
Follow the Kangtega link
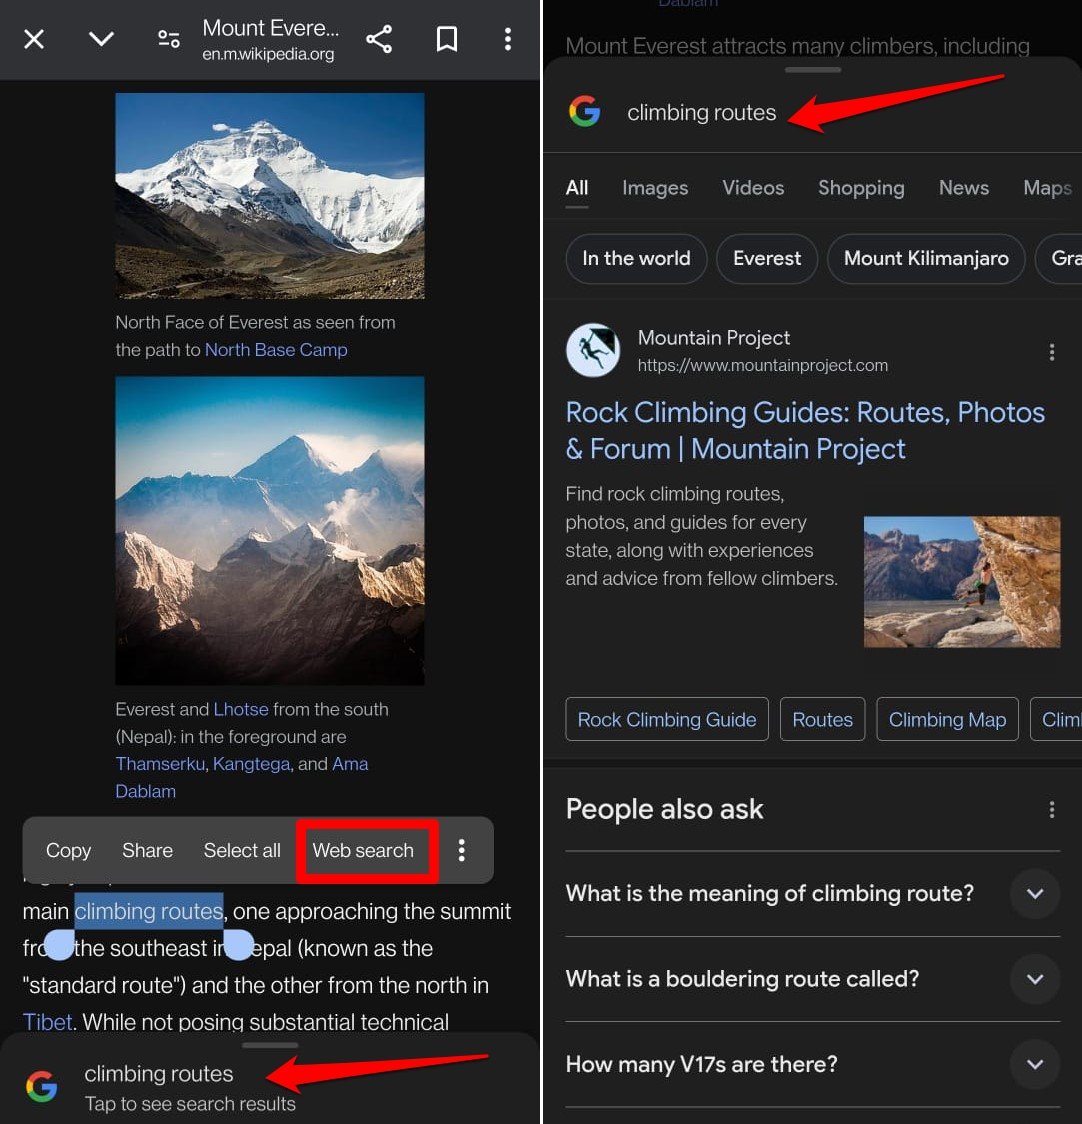click(252, 764)
